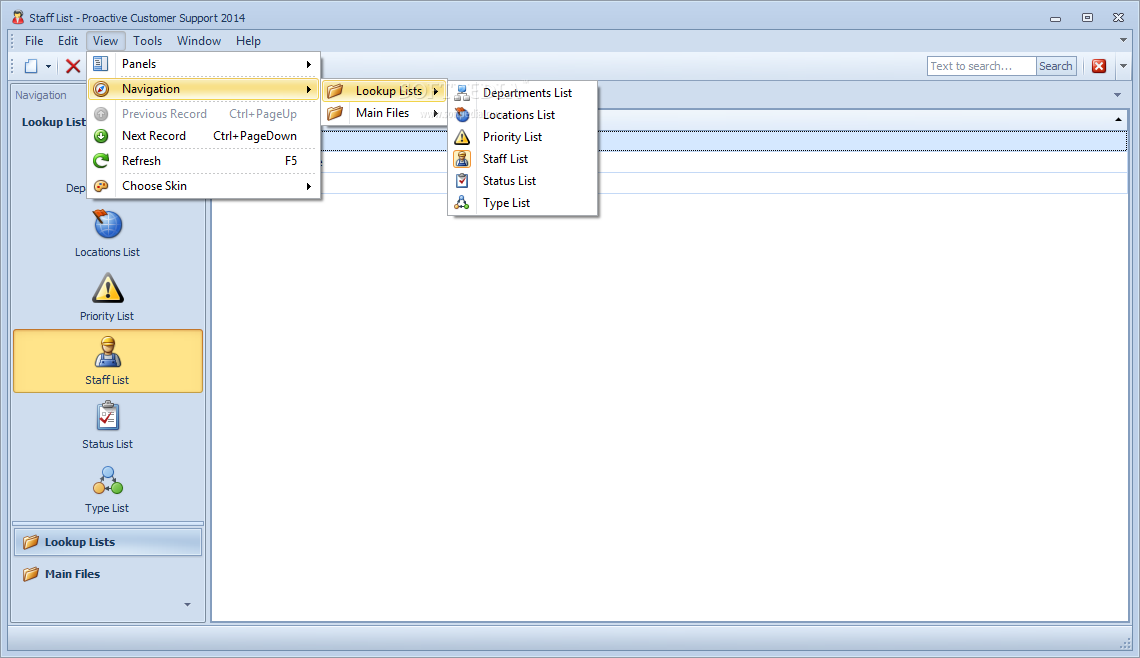The height and width of the screenshot is (658, 1140).
Task: Click the Navigation compass icon in View menu
Action: [101, 89]
